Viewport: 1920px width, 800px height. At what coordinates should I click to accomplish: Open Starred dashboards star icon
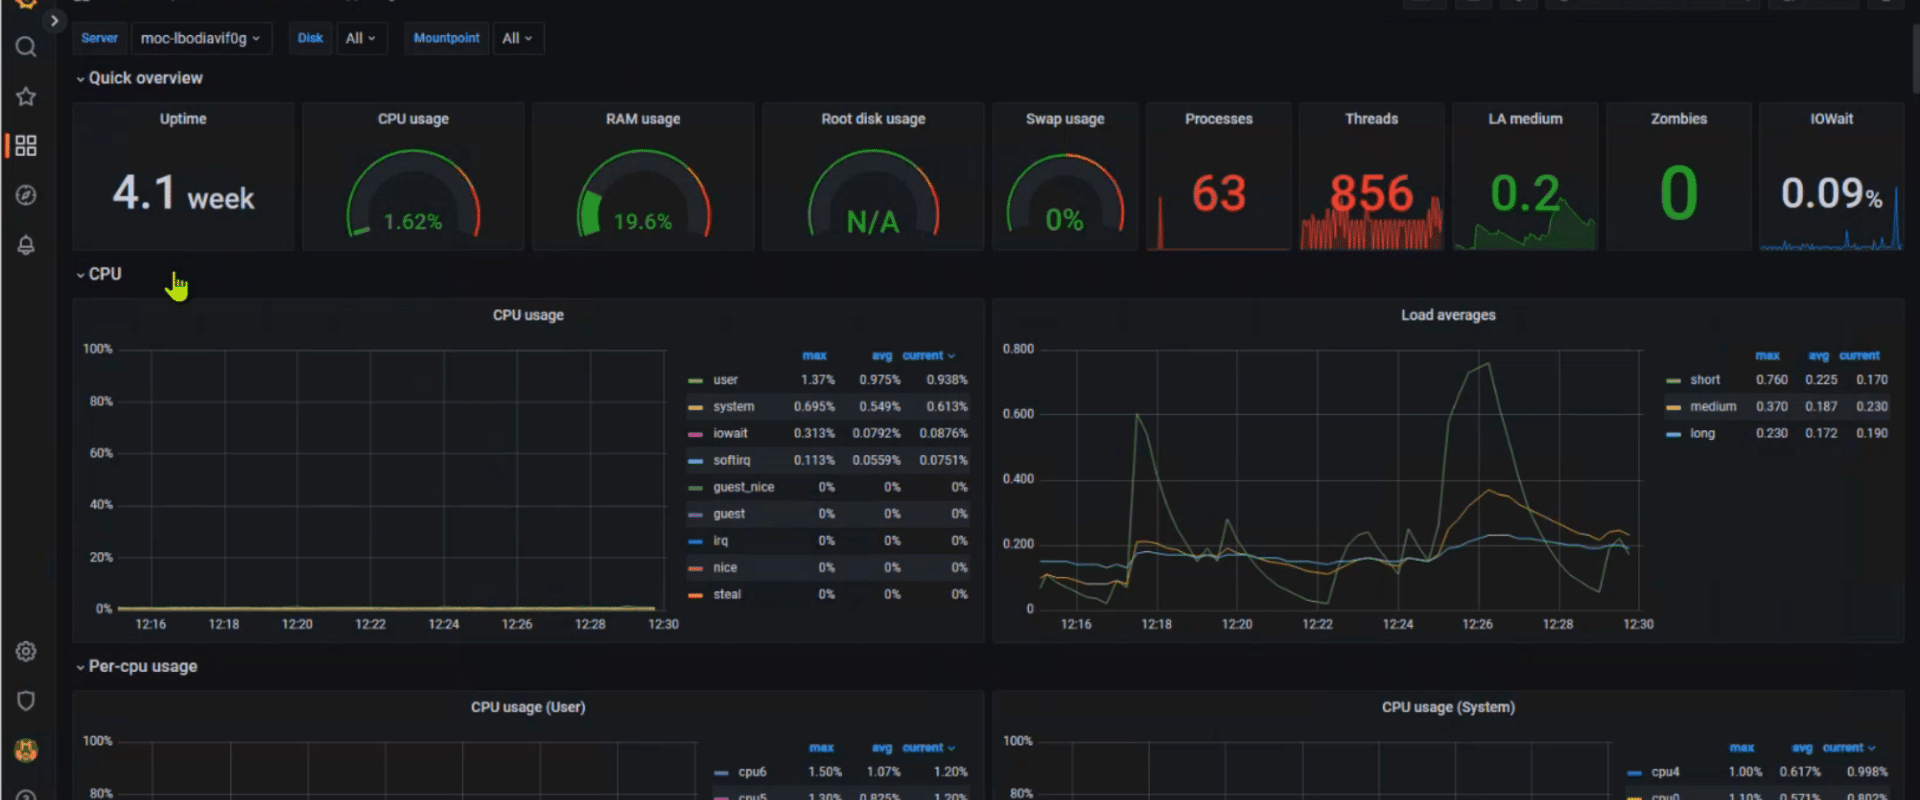pos(26,96)
